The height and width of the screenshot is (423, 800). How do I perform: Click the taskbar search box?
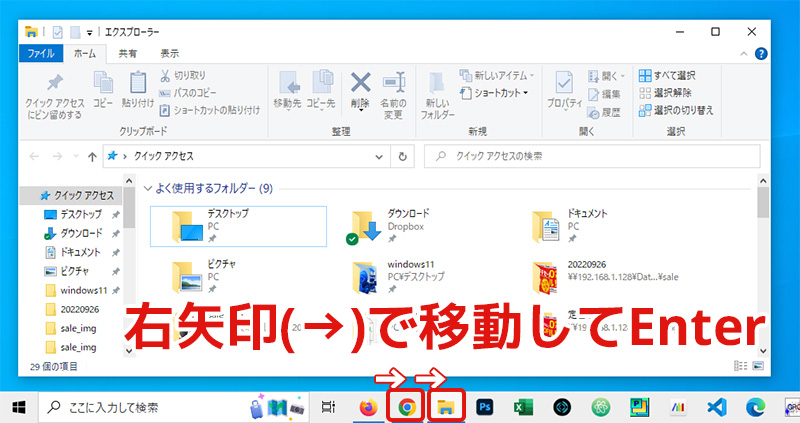[x=174, y=407]
